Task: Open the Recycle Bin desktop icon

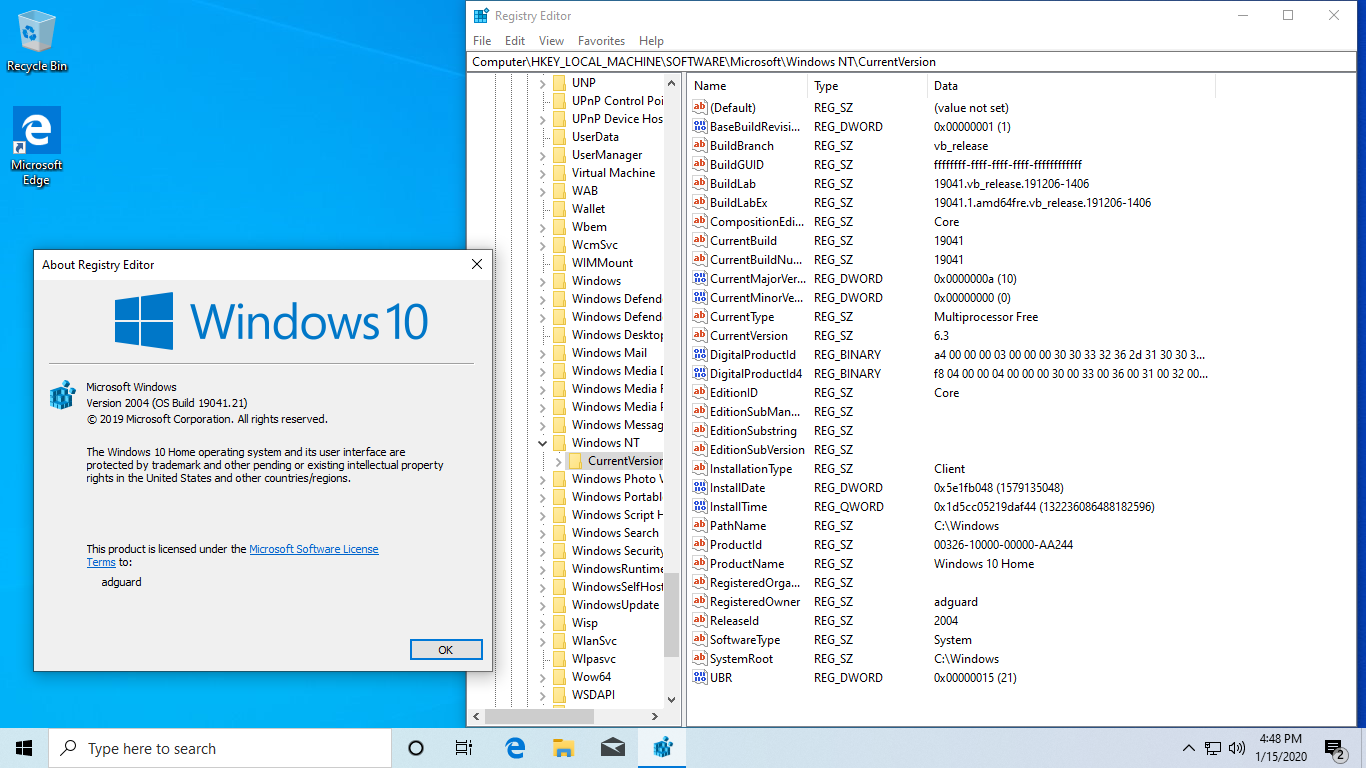Action: 37,41
